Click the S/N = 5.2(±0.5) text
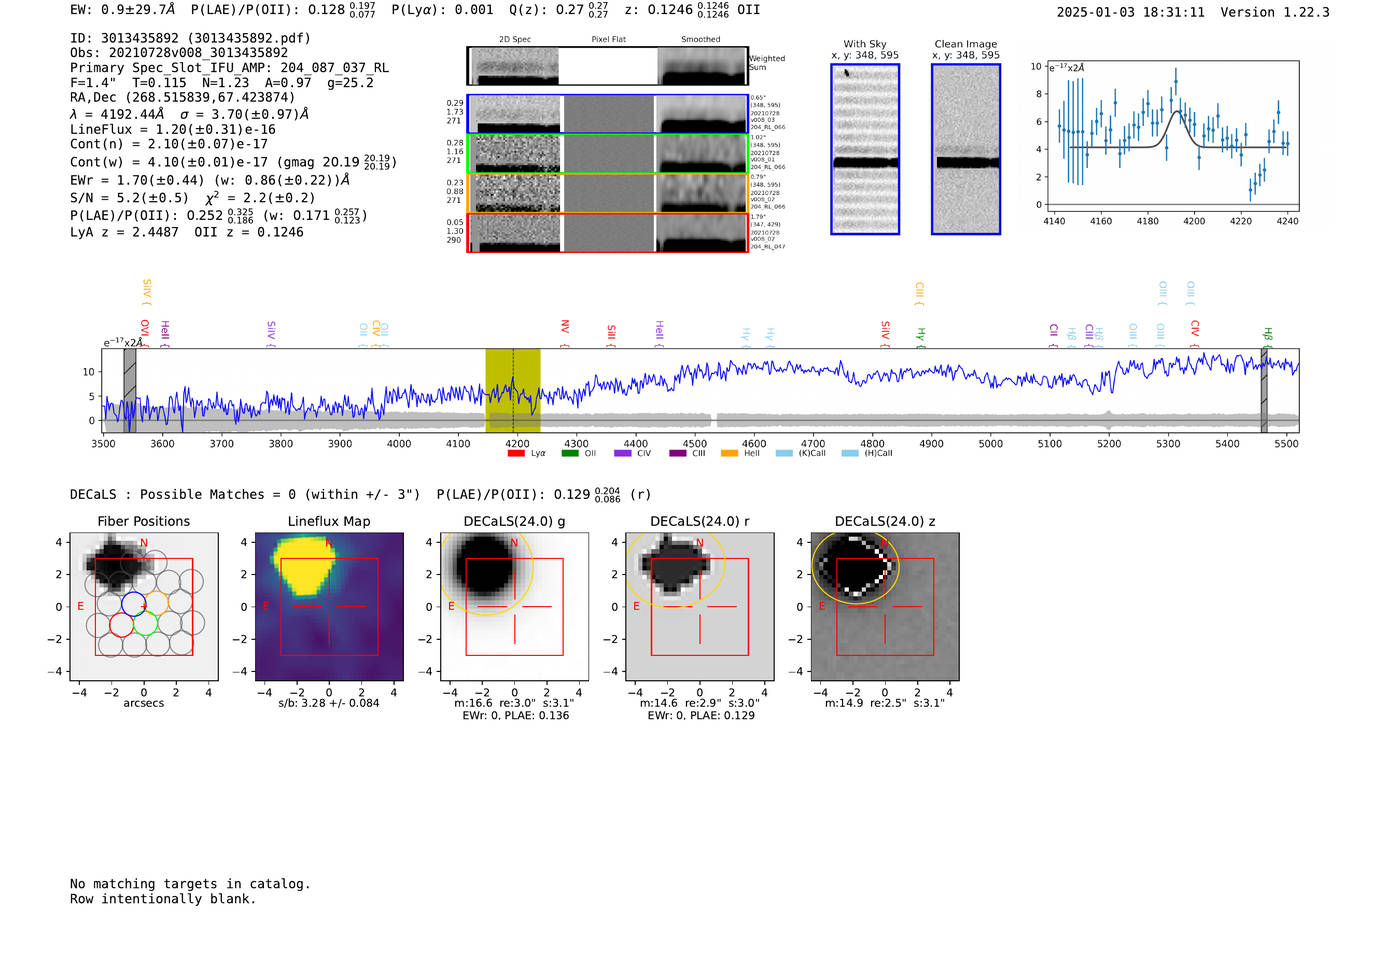The height and width of the screenshot is (953, 1400). [x=129, y=198]
